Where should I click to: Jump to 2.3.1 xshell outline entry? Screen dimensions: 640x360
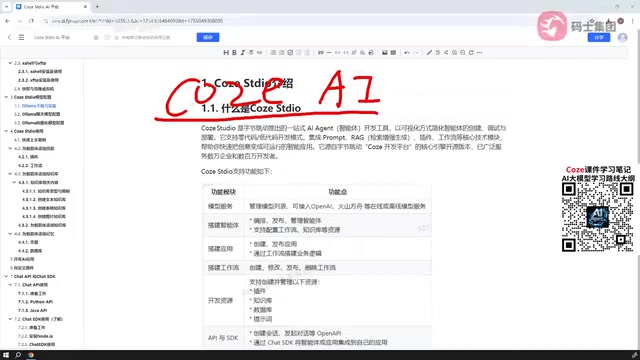point(40,72)
